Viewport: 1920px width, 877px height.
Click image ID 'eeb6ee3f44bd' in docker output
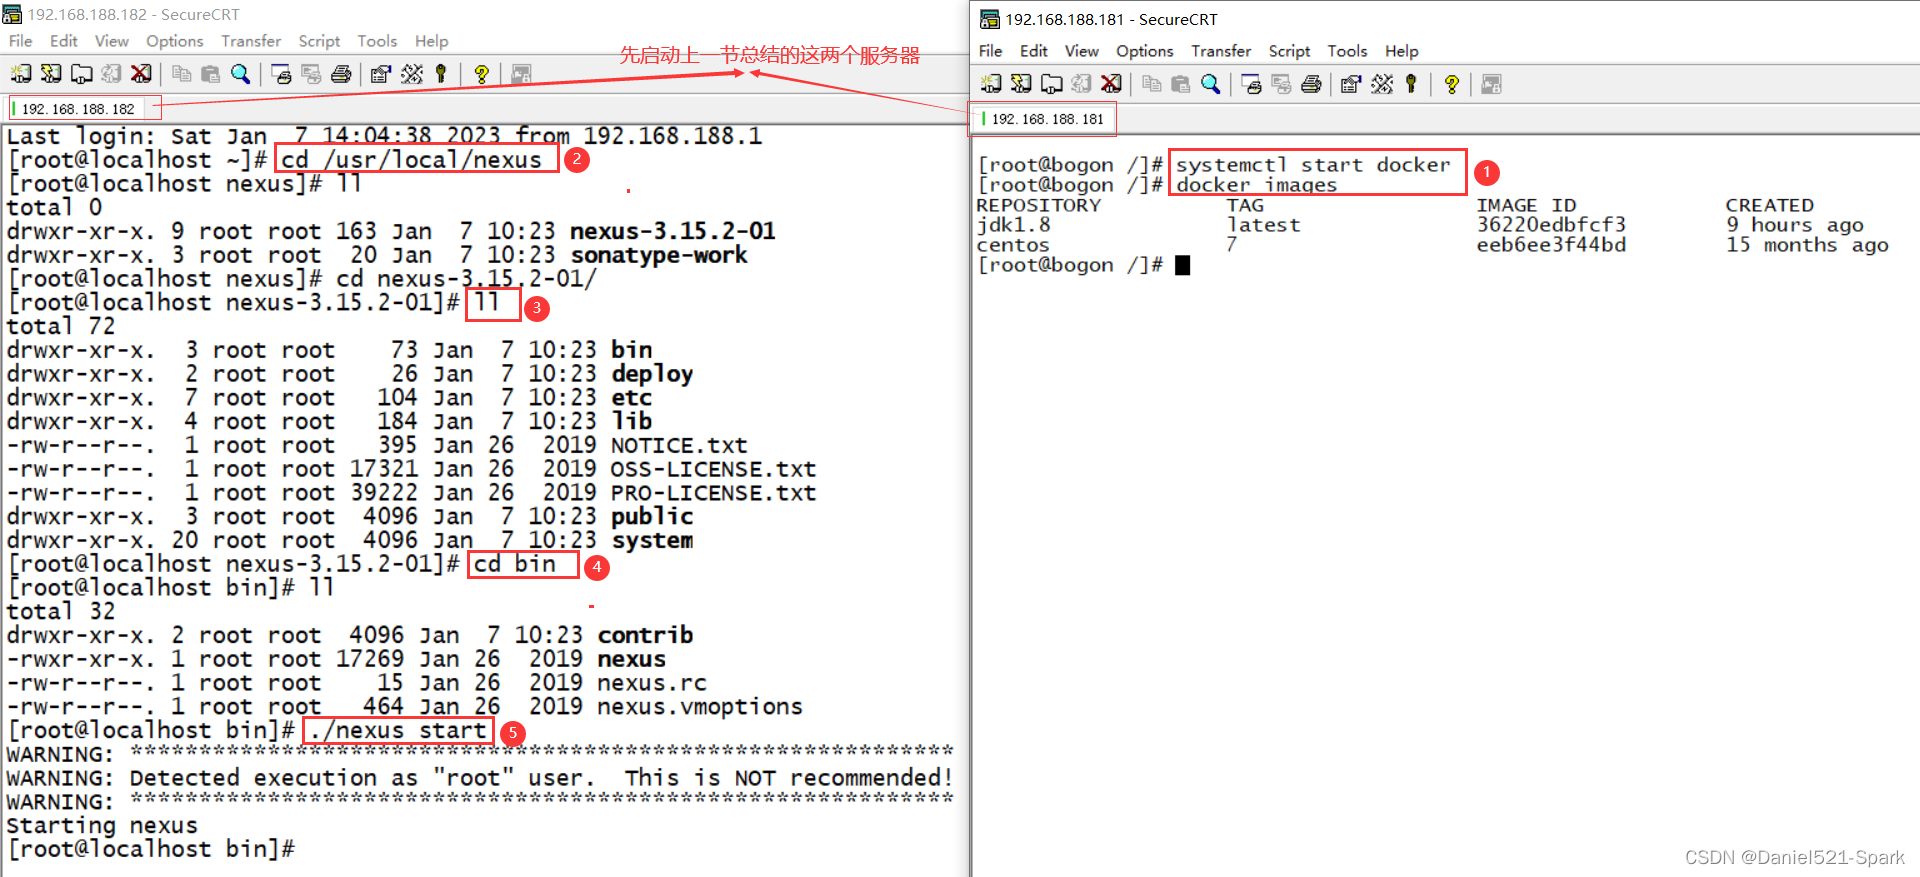pyautogui.click(x=1551, y=245)
